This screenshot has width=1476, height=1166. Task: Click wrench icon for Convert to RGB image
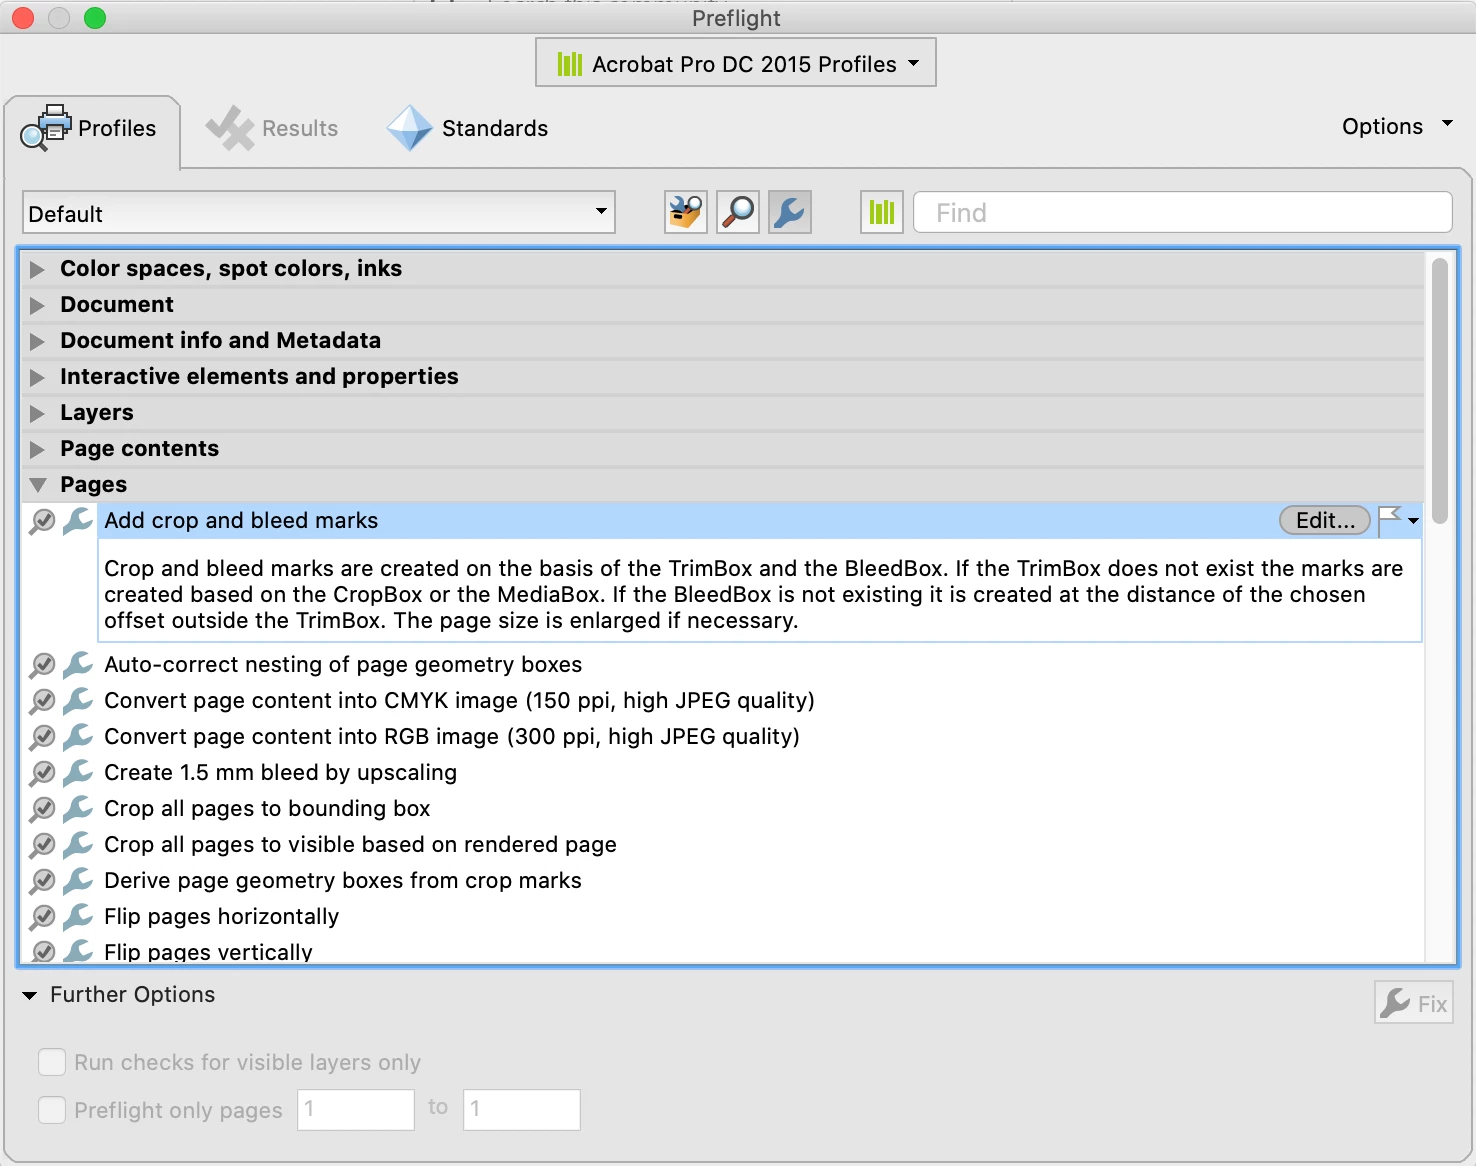[x=78, y=736]
